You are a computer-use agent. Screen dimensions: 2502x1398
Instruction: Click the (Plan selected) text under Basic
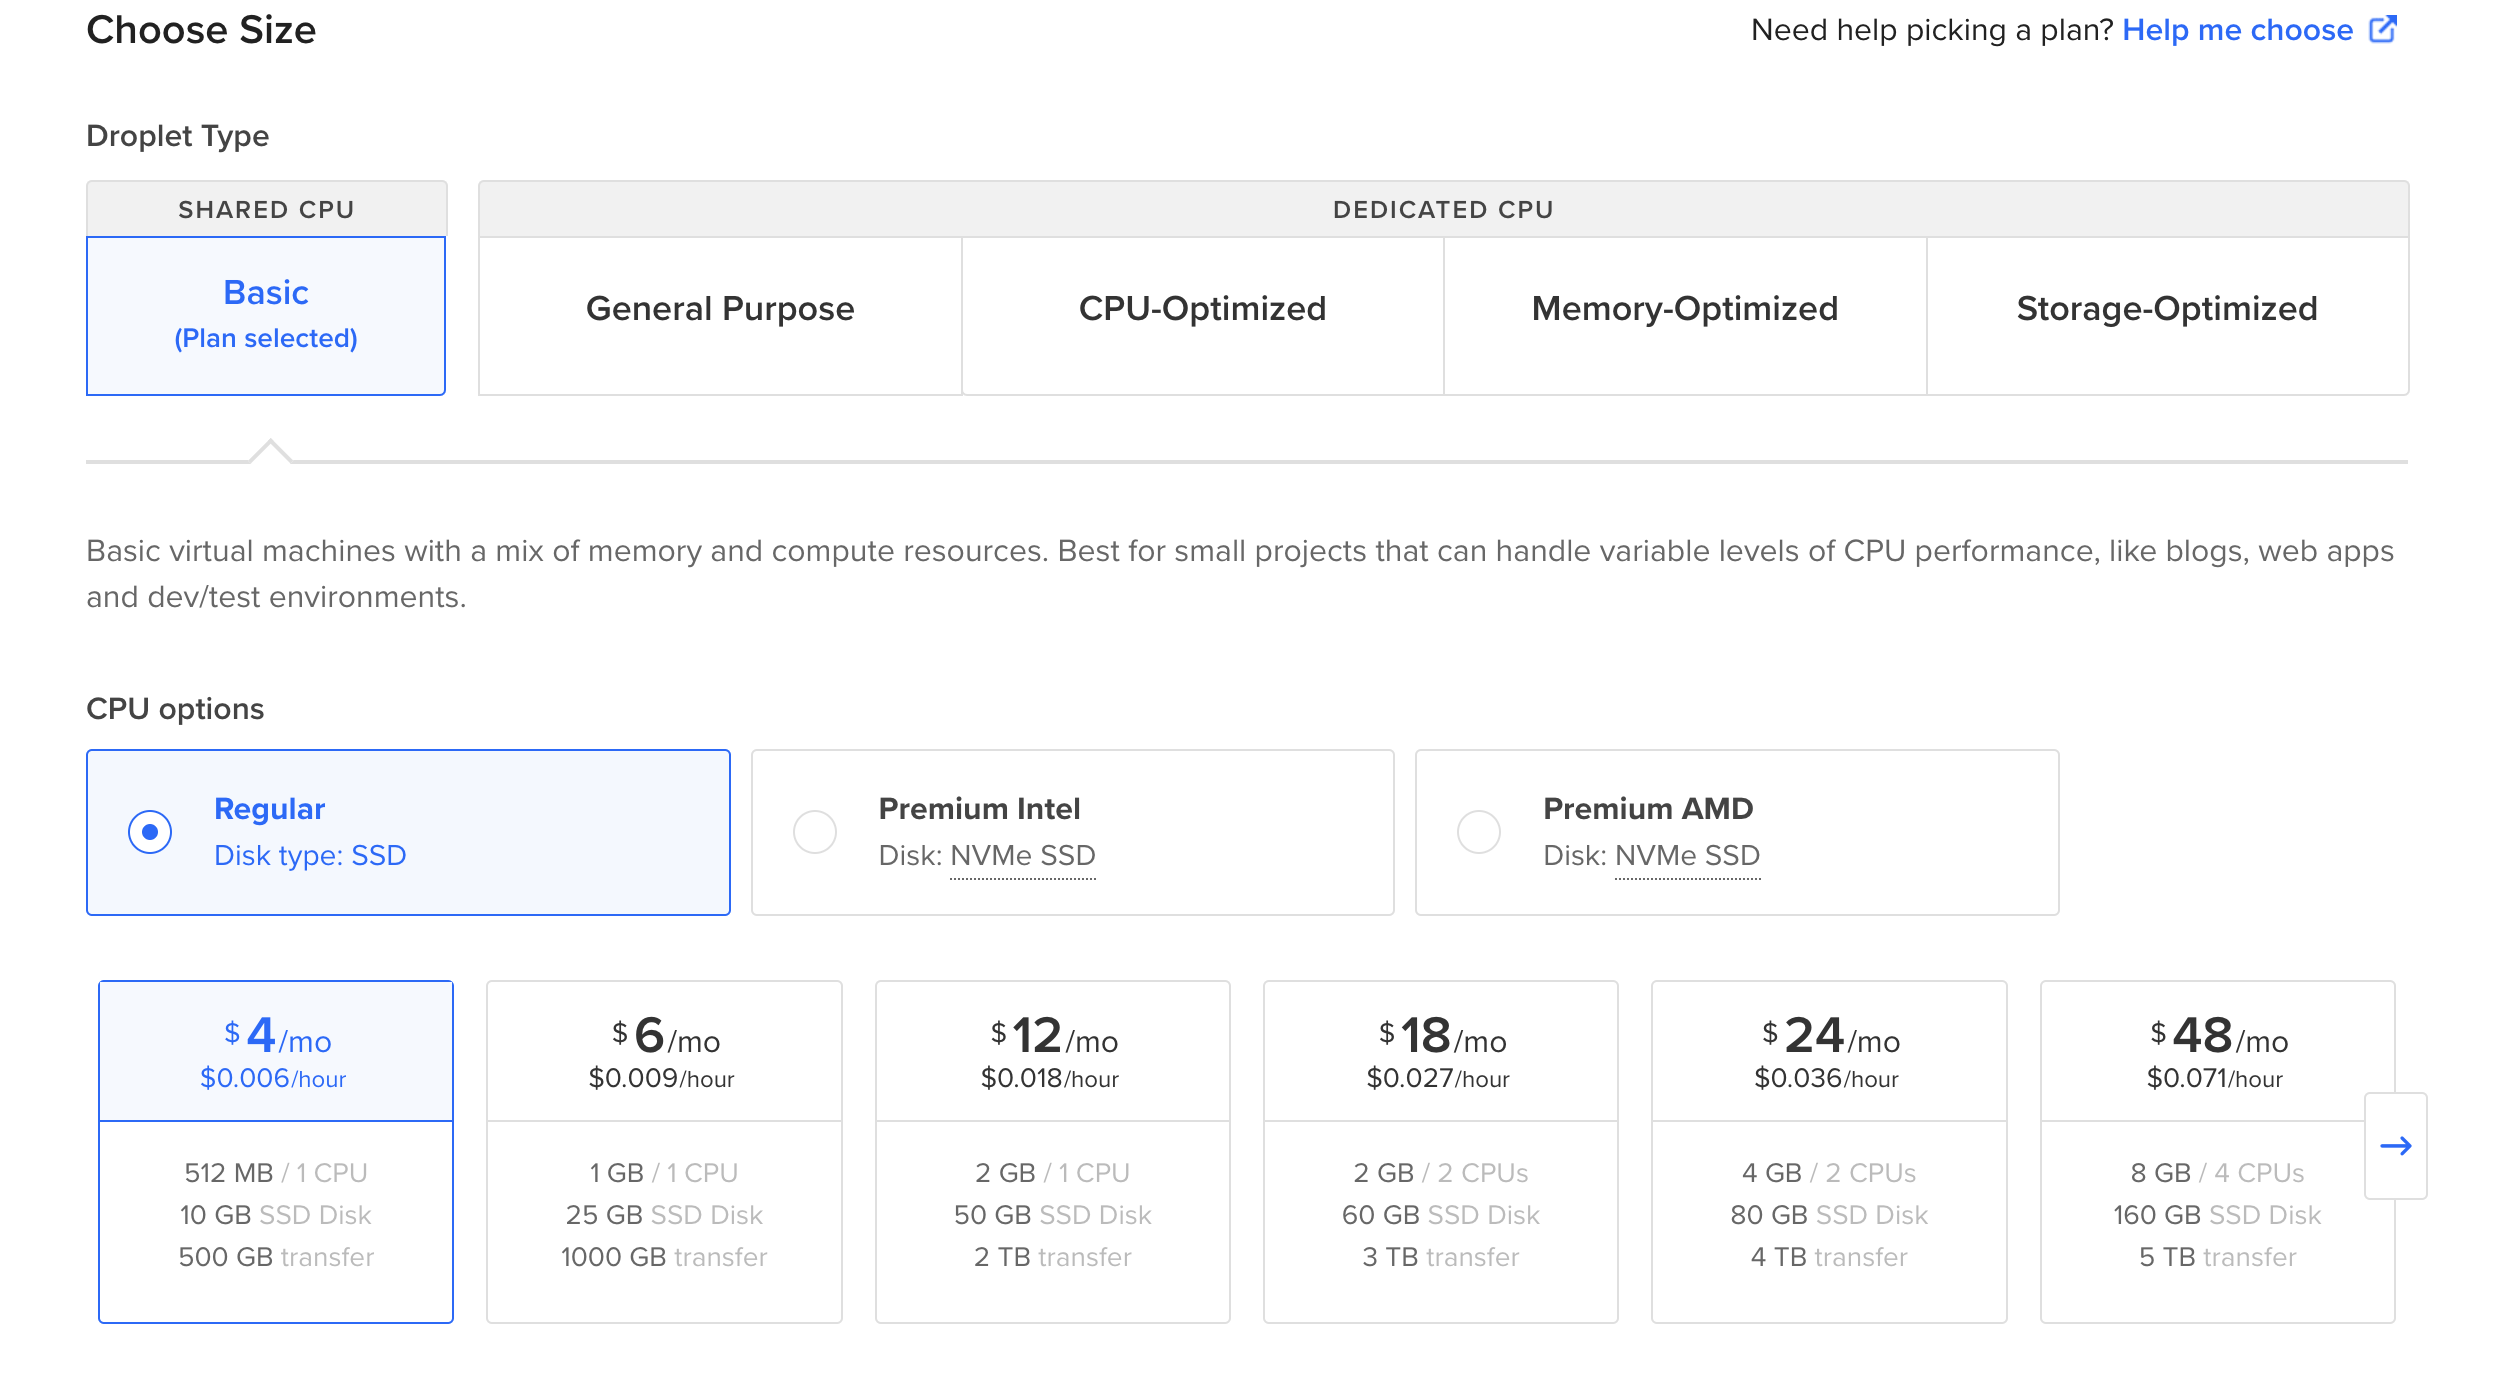(266, 339)
